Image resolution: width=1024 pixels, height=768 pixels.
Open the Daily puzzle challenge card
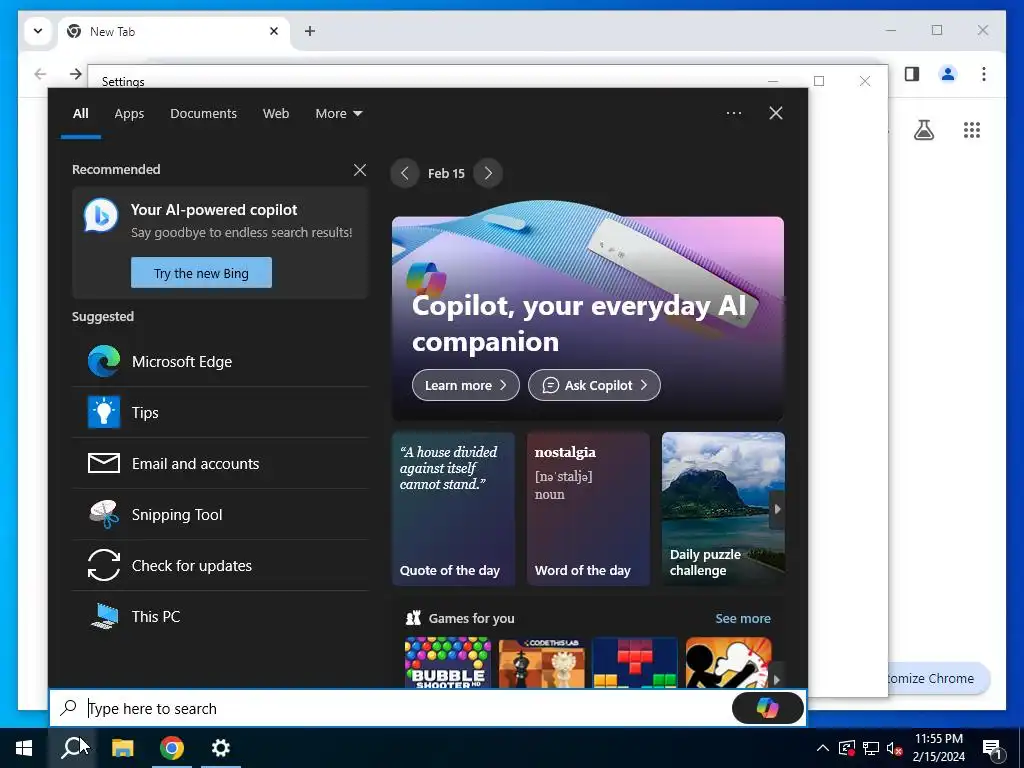click(723, 508)
